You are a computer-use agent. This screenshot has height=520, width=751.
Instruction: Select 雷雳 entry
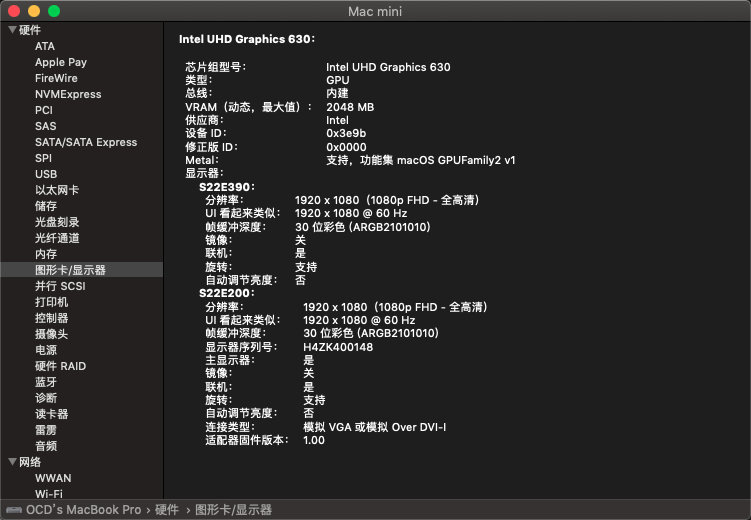tap(46, 430)
